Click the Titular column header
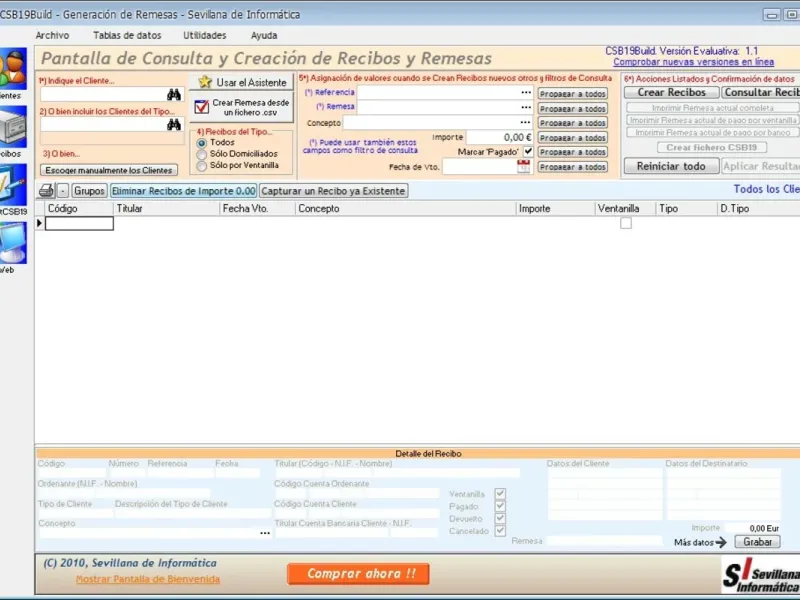Viewport: 800px width, 600px height. click(x=166, y=208)
